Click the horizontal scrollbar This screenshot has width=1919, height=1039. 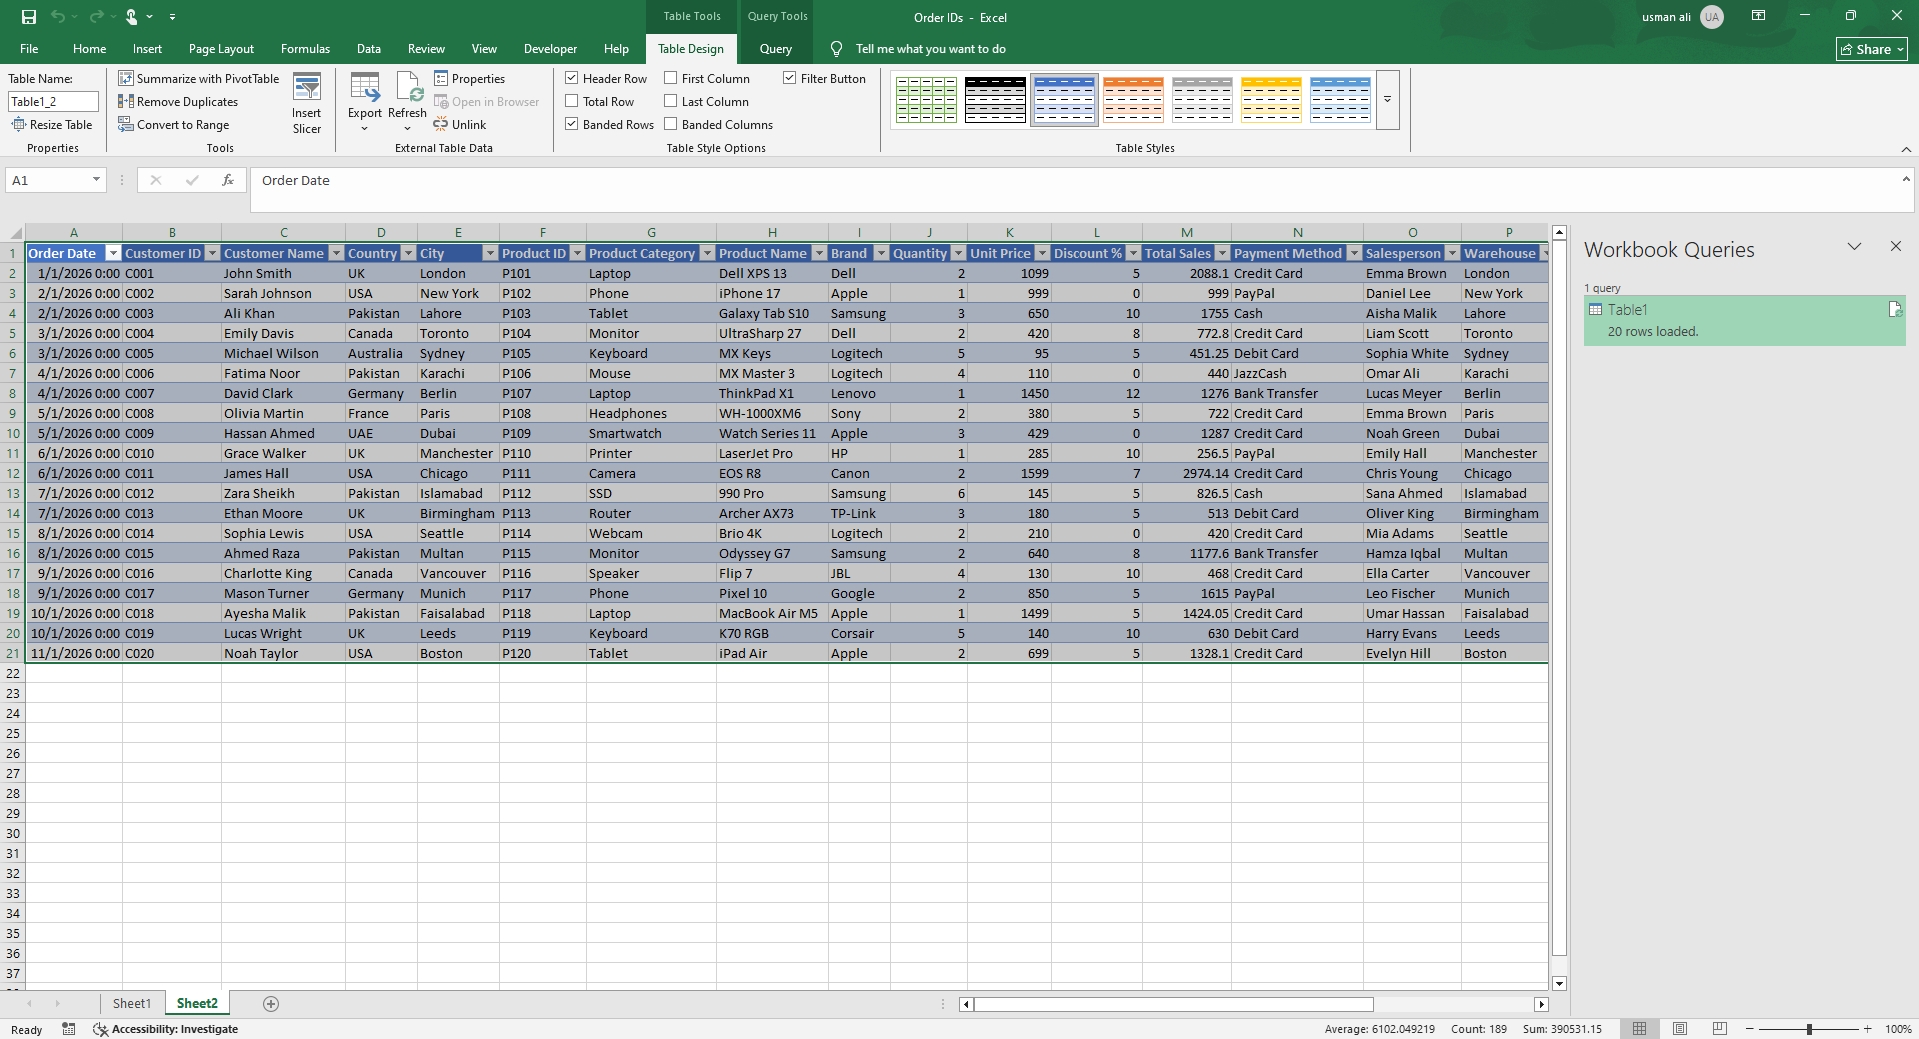[1173, 1004]
